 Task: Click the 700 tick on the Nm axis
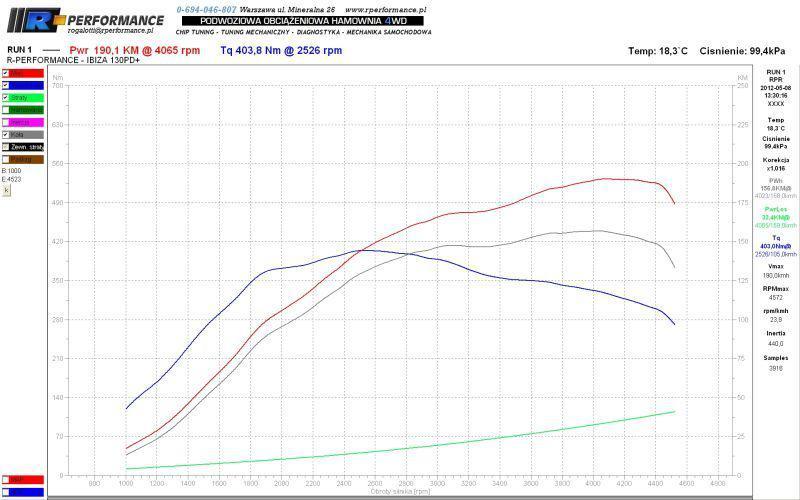58,86
